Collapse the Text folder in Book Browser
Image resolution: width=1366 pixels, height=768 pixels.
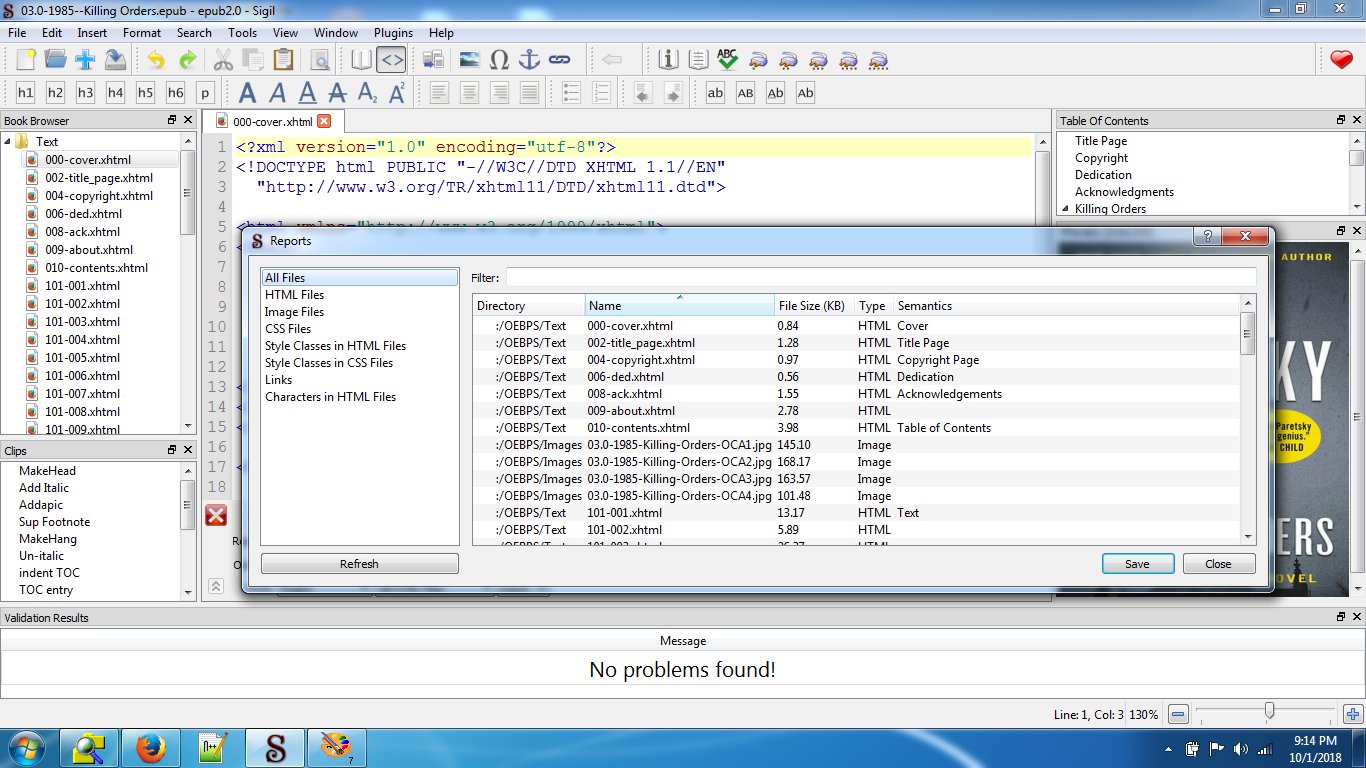coord(8,141)
